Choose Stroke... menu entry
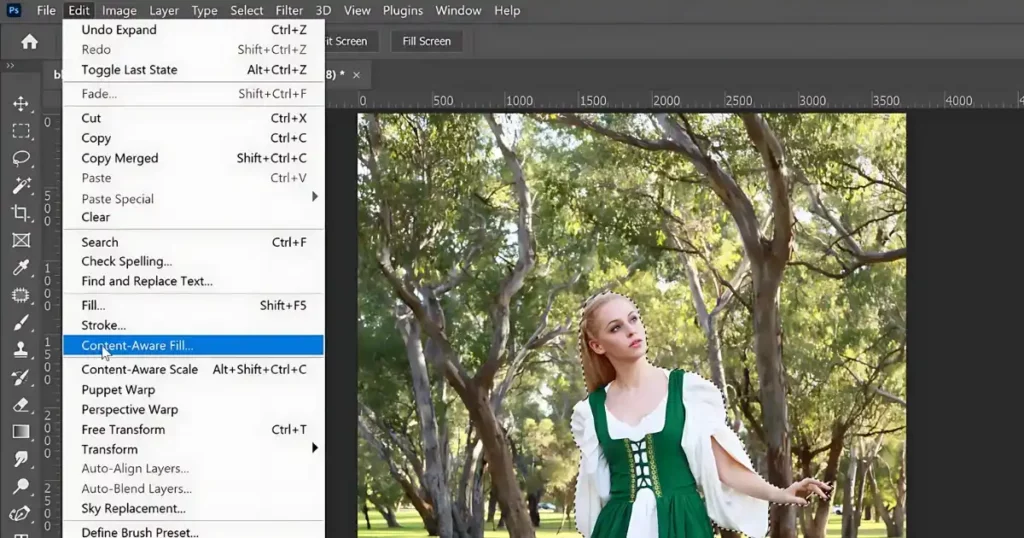The height and width of the screenshot is (538, 1024). tap(193, 325)
